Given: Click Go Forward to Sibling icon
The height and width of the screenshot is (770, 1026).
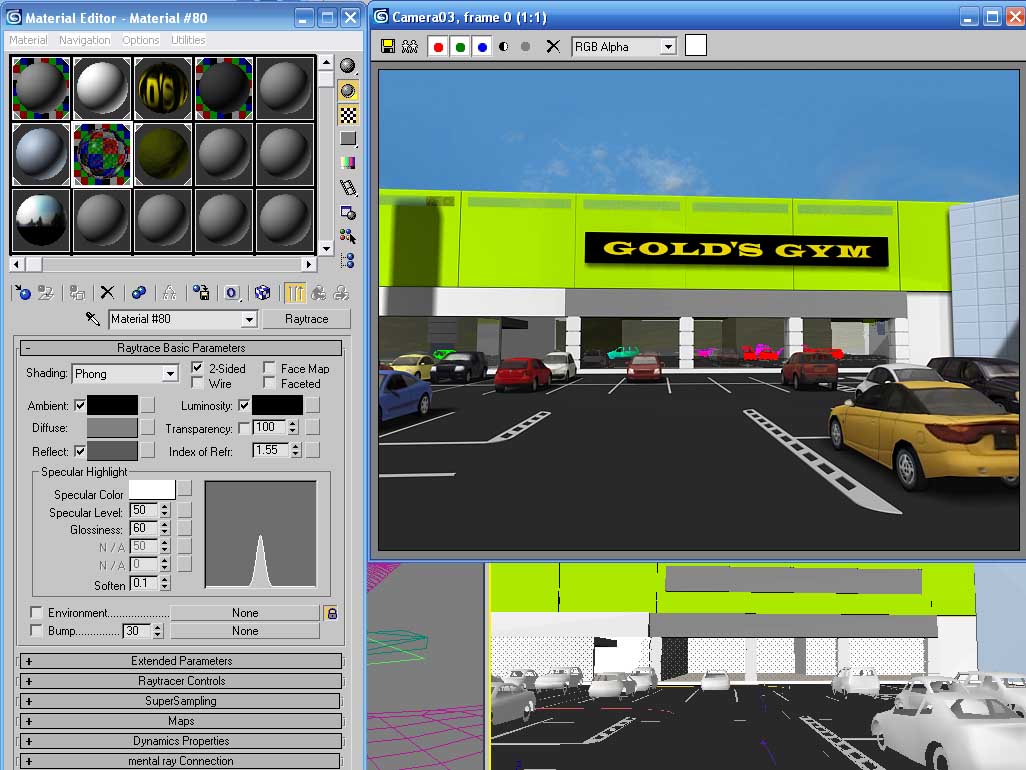Looking at the screenshot, I should (x=341, y=293).
